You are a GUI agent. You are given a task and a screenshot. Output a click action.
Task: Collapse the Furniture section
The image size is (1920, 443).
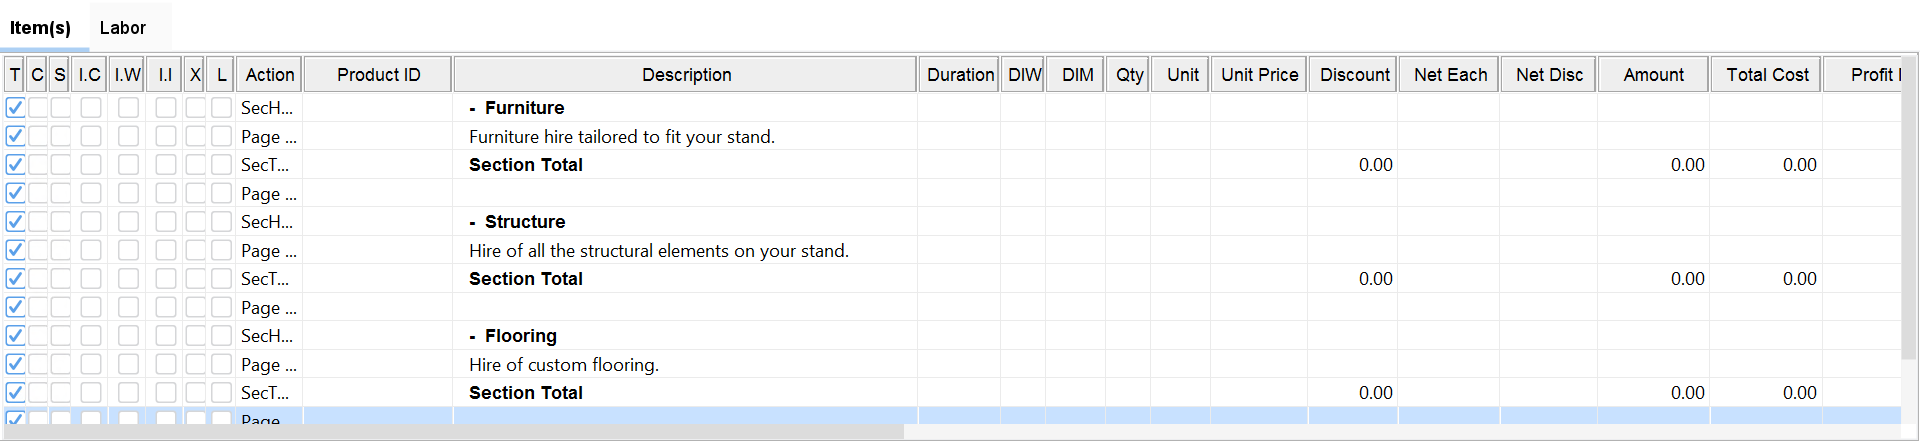pyautogui.click(x=473, y=109)
